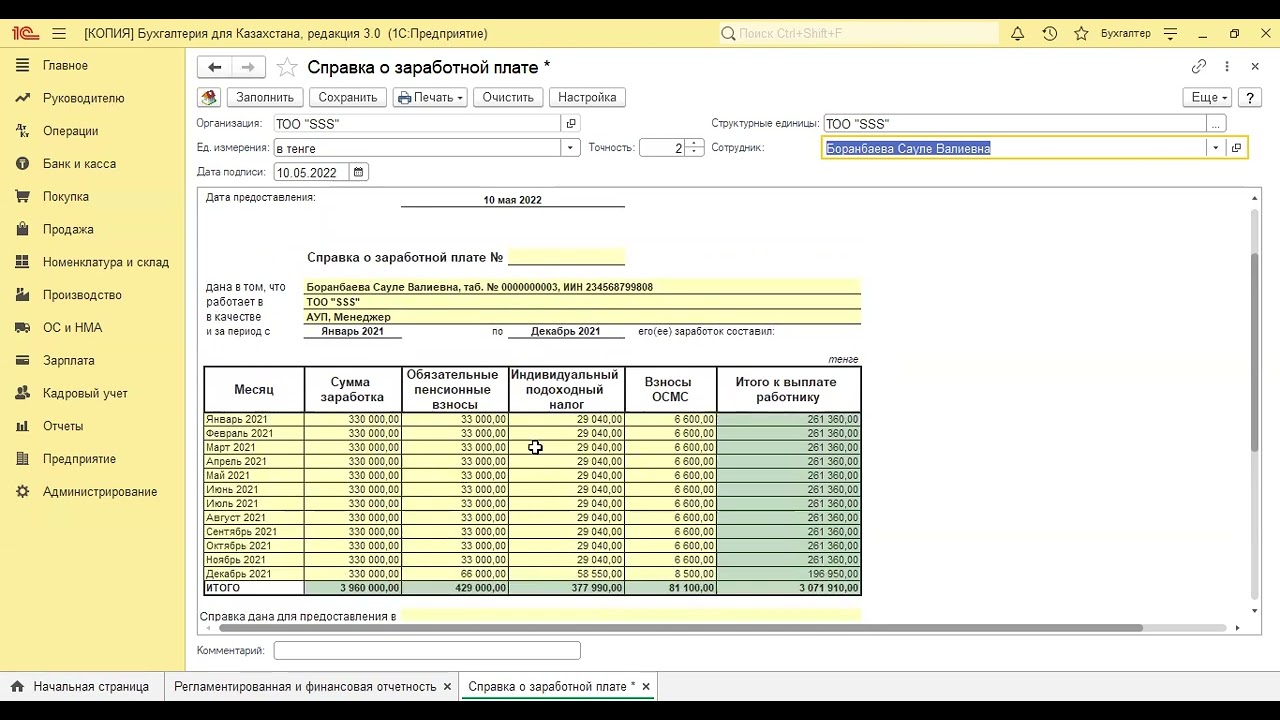Open the Производство section
1280x720 pixels.
82,295
